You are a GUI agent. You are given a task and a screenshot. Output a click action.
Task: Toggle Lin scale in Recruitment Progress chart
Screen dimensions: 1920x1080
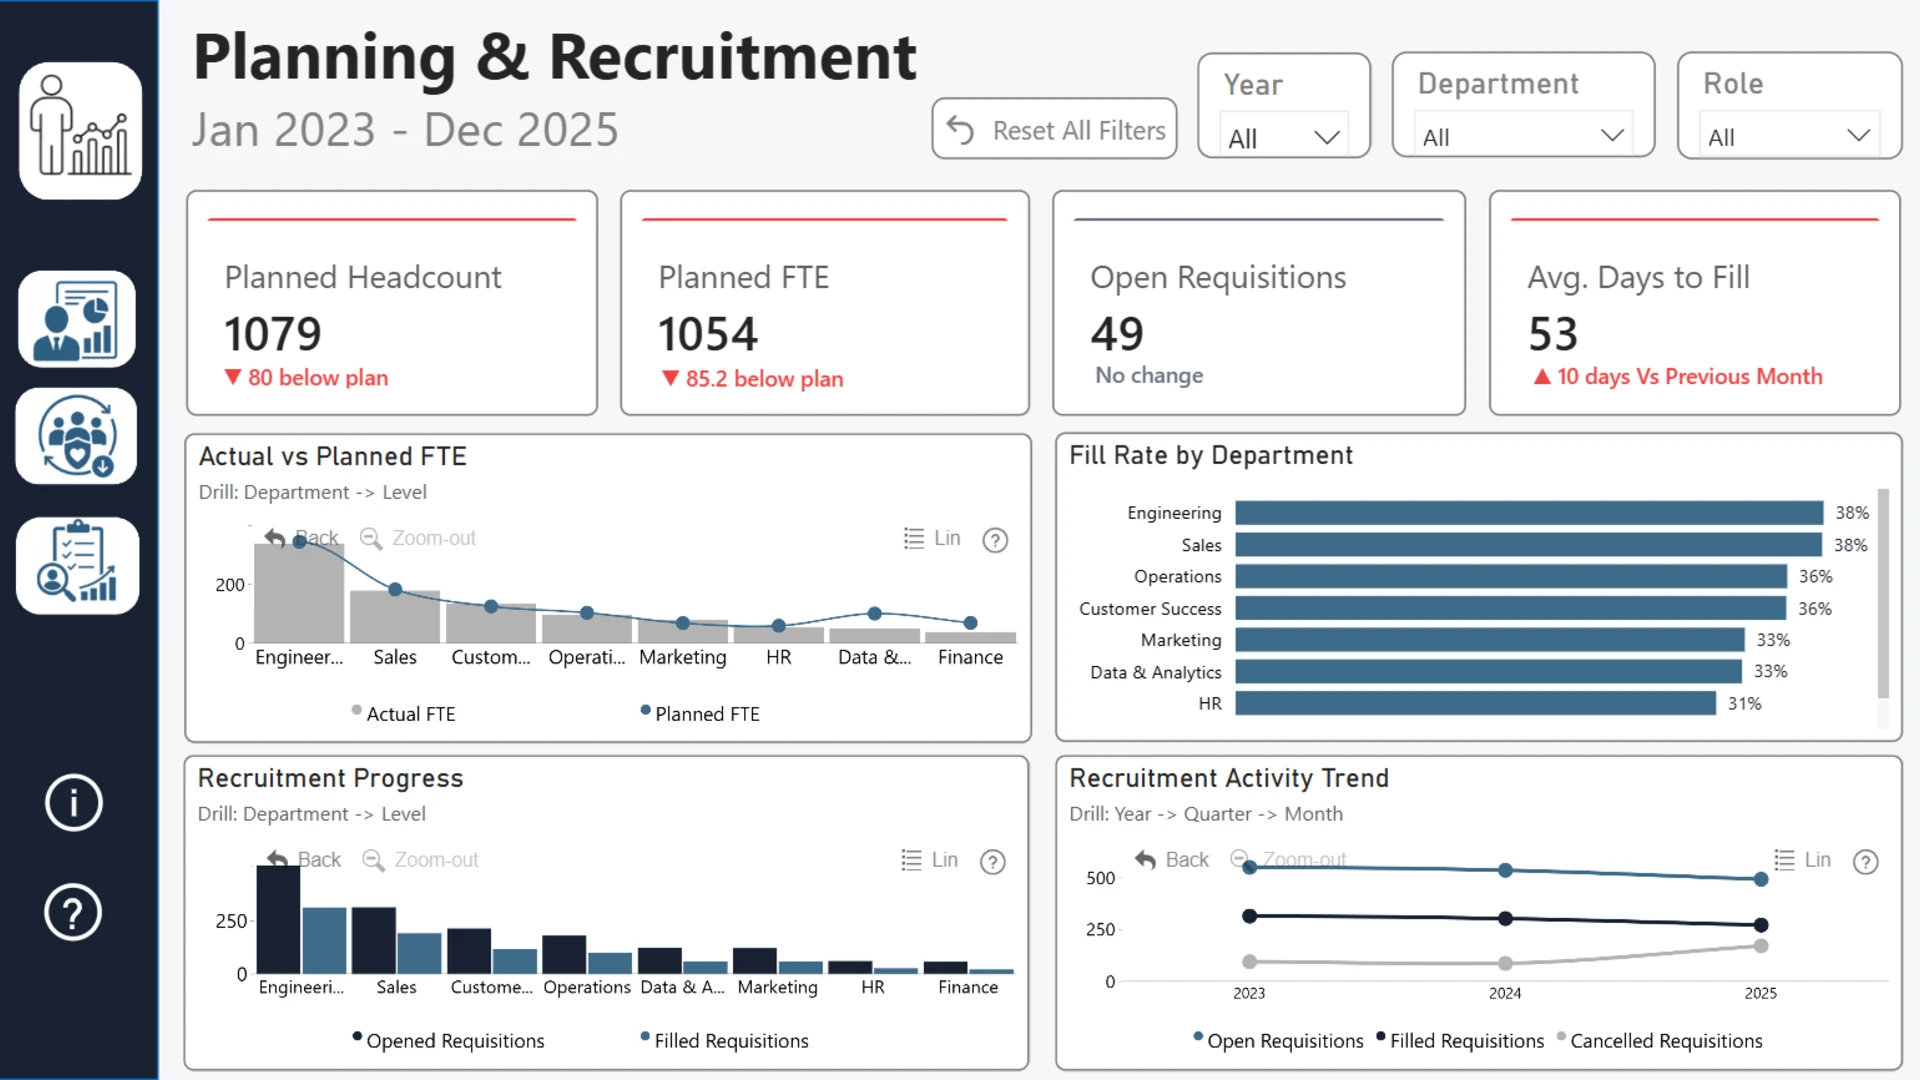pos(930,860)
